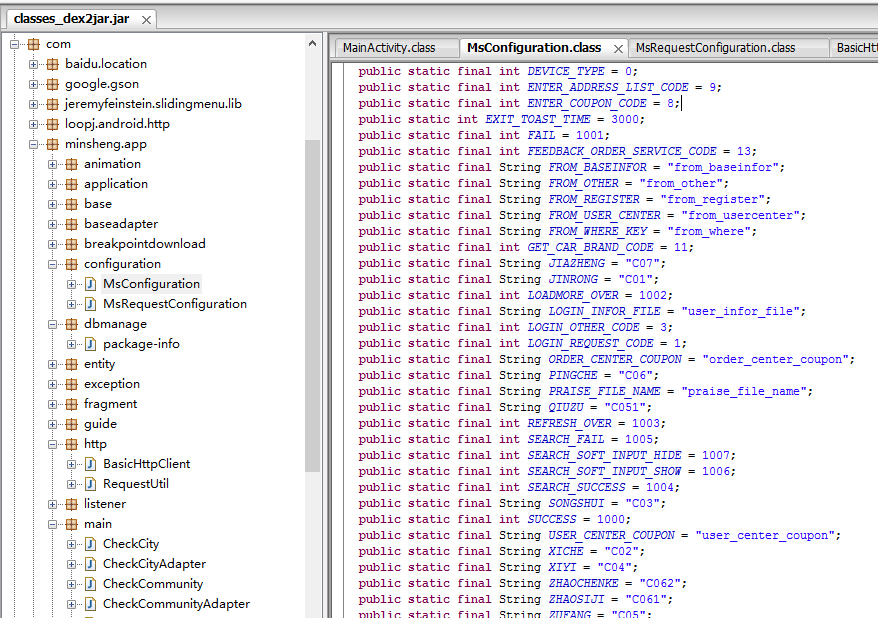Select the google.gson tree label

[x=102, y=84]
